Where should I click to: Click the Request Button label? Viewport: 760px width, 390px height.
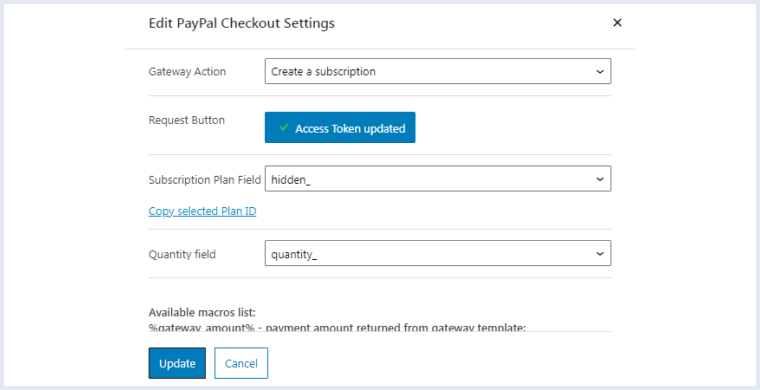[187, 120]
